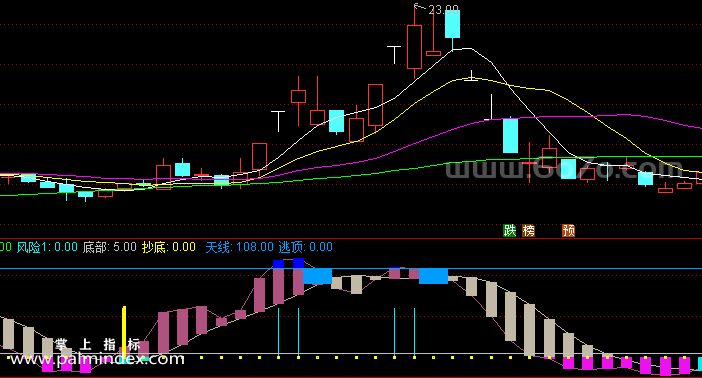Viewport: 702px width, 378px height.
Task: Click the 23.00 high price label
Action: (443, 9)
